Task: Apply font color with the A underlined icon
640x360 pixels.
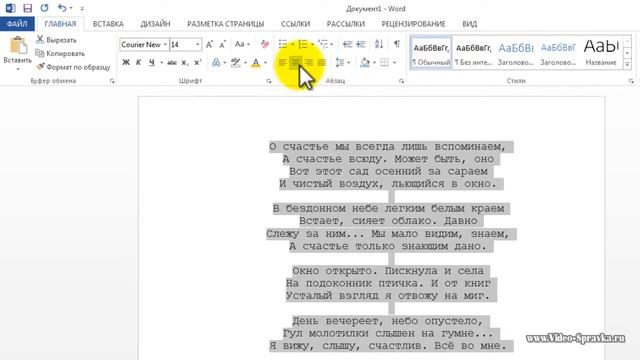Action: [x=256, y=62]
